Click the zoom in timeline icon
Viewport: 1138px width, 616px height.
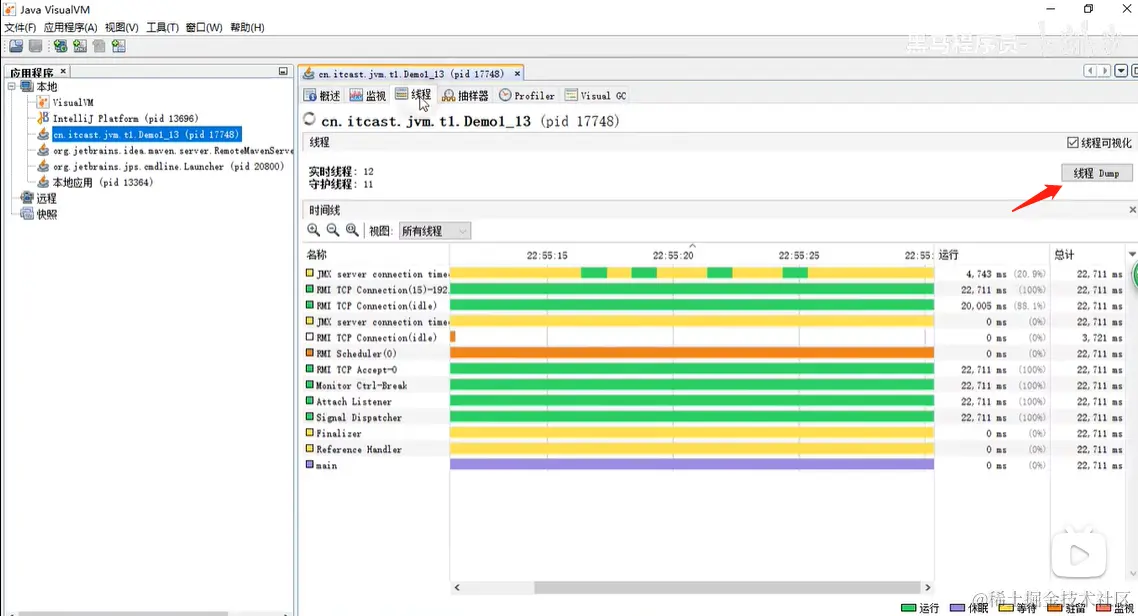click(x=314, y=230)
